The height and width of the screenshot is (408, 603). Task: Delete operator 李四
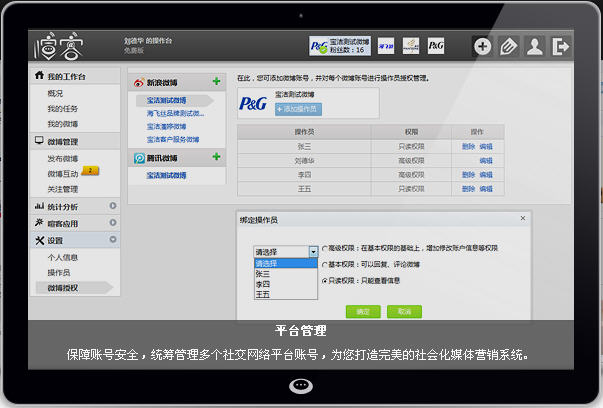(468, 175)
